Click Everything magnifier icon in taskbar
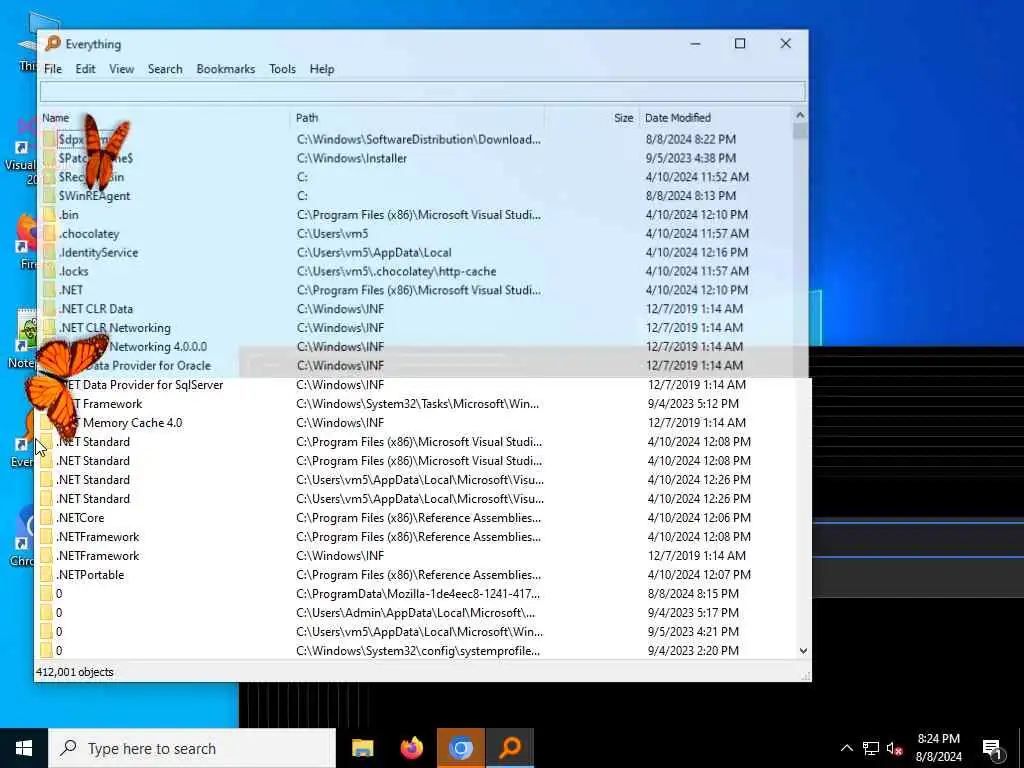This screenshot has width=1024, height=768. tap(510, 748)
